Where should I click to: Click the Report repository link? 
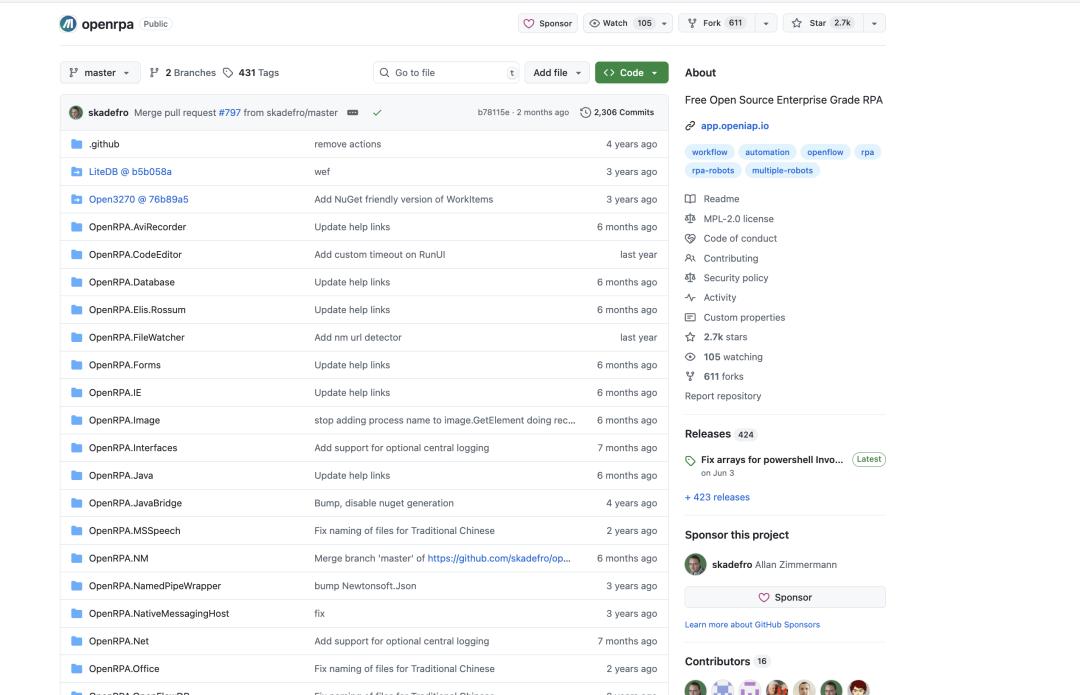[x=723, y=396]
